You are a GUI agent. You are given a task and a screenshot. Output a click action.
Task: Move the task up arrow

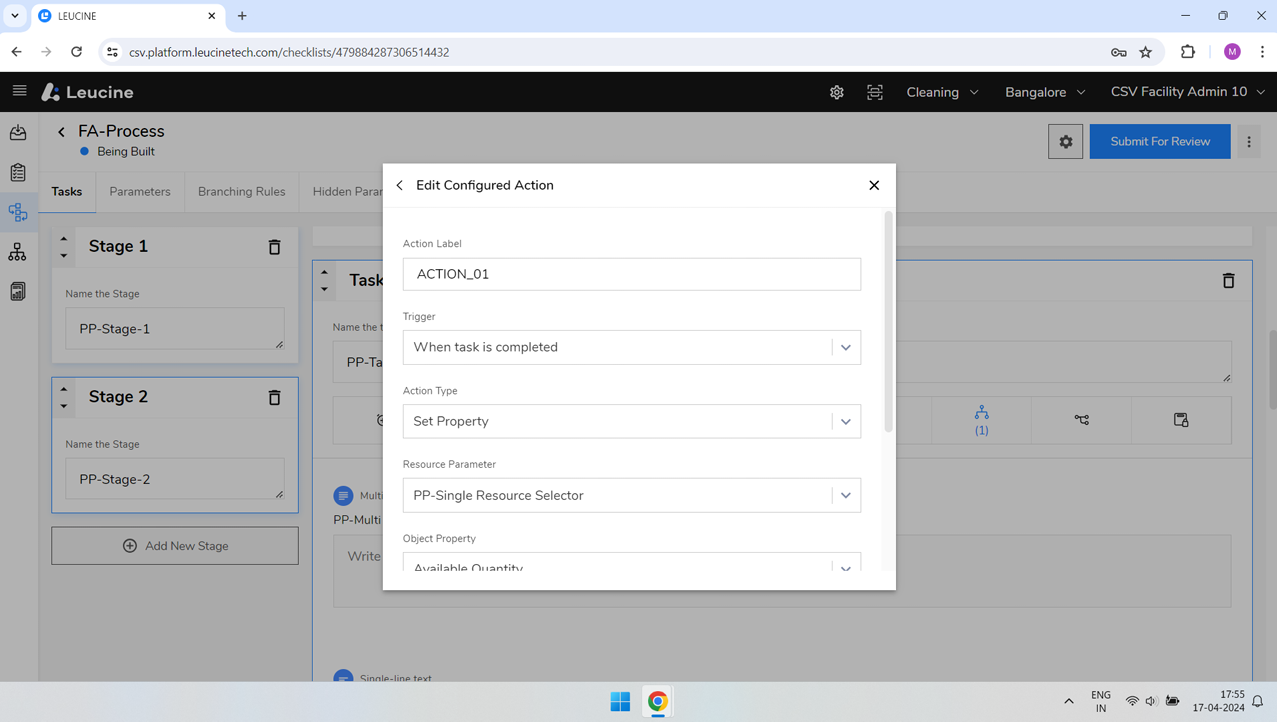[x=324, y=272]
